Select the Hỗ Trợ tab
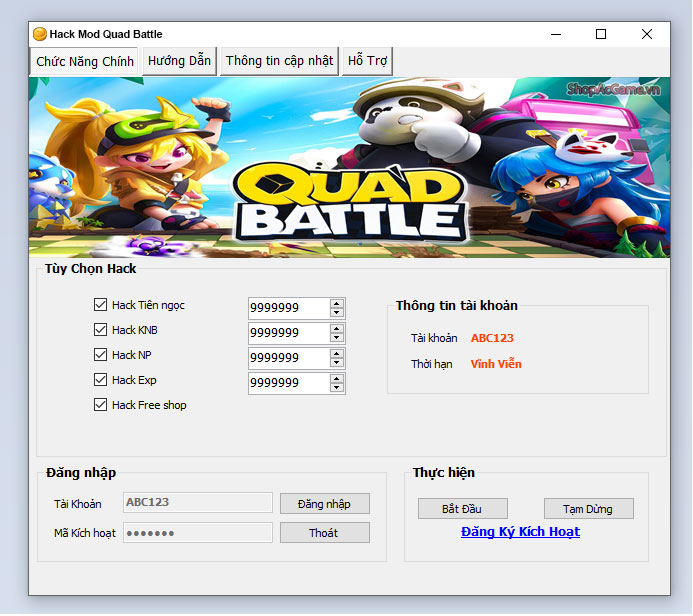This screenshot has width=693, height=616. (367, 61)
